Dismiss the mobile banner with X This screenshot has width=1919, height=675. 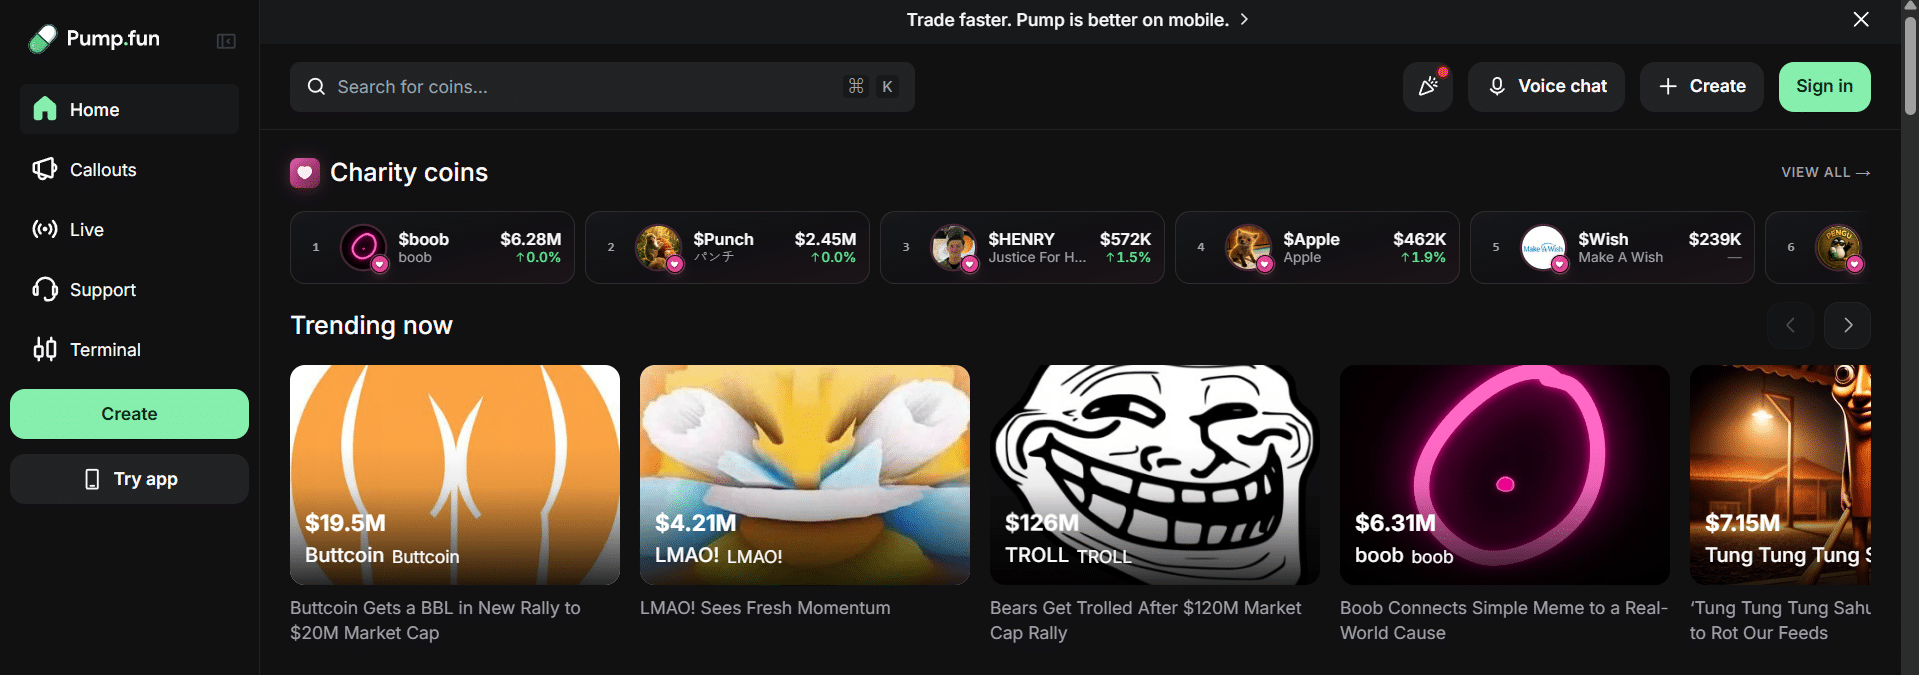pos(1861,20)
